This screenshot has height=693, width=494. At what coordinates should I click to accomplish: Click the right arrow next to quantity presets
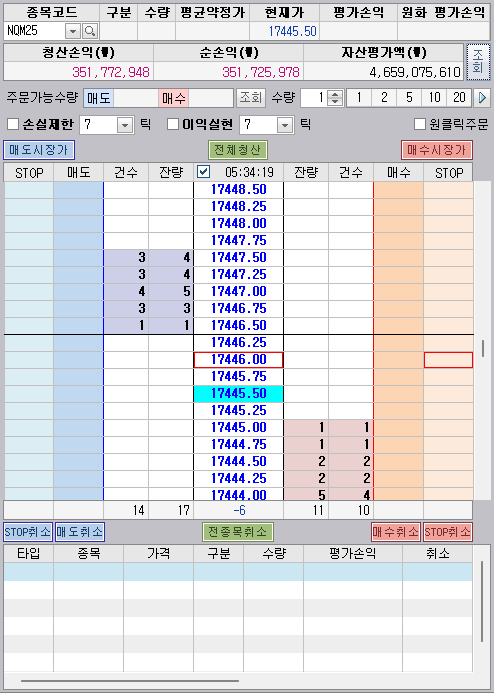point(482,97)
